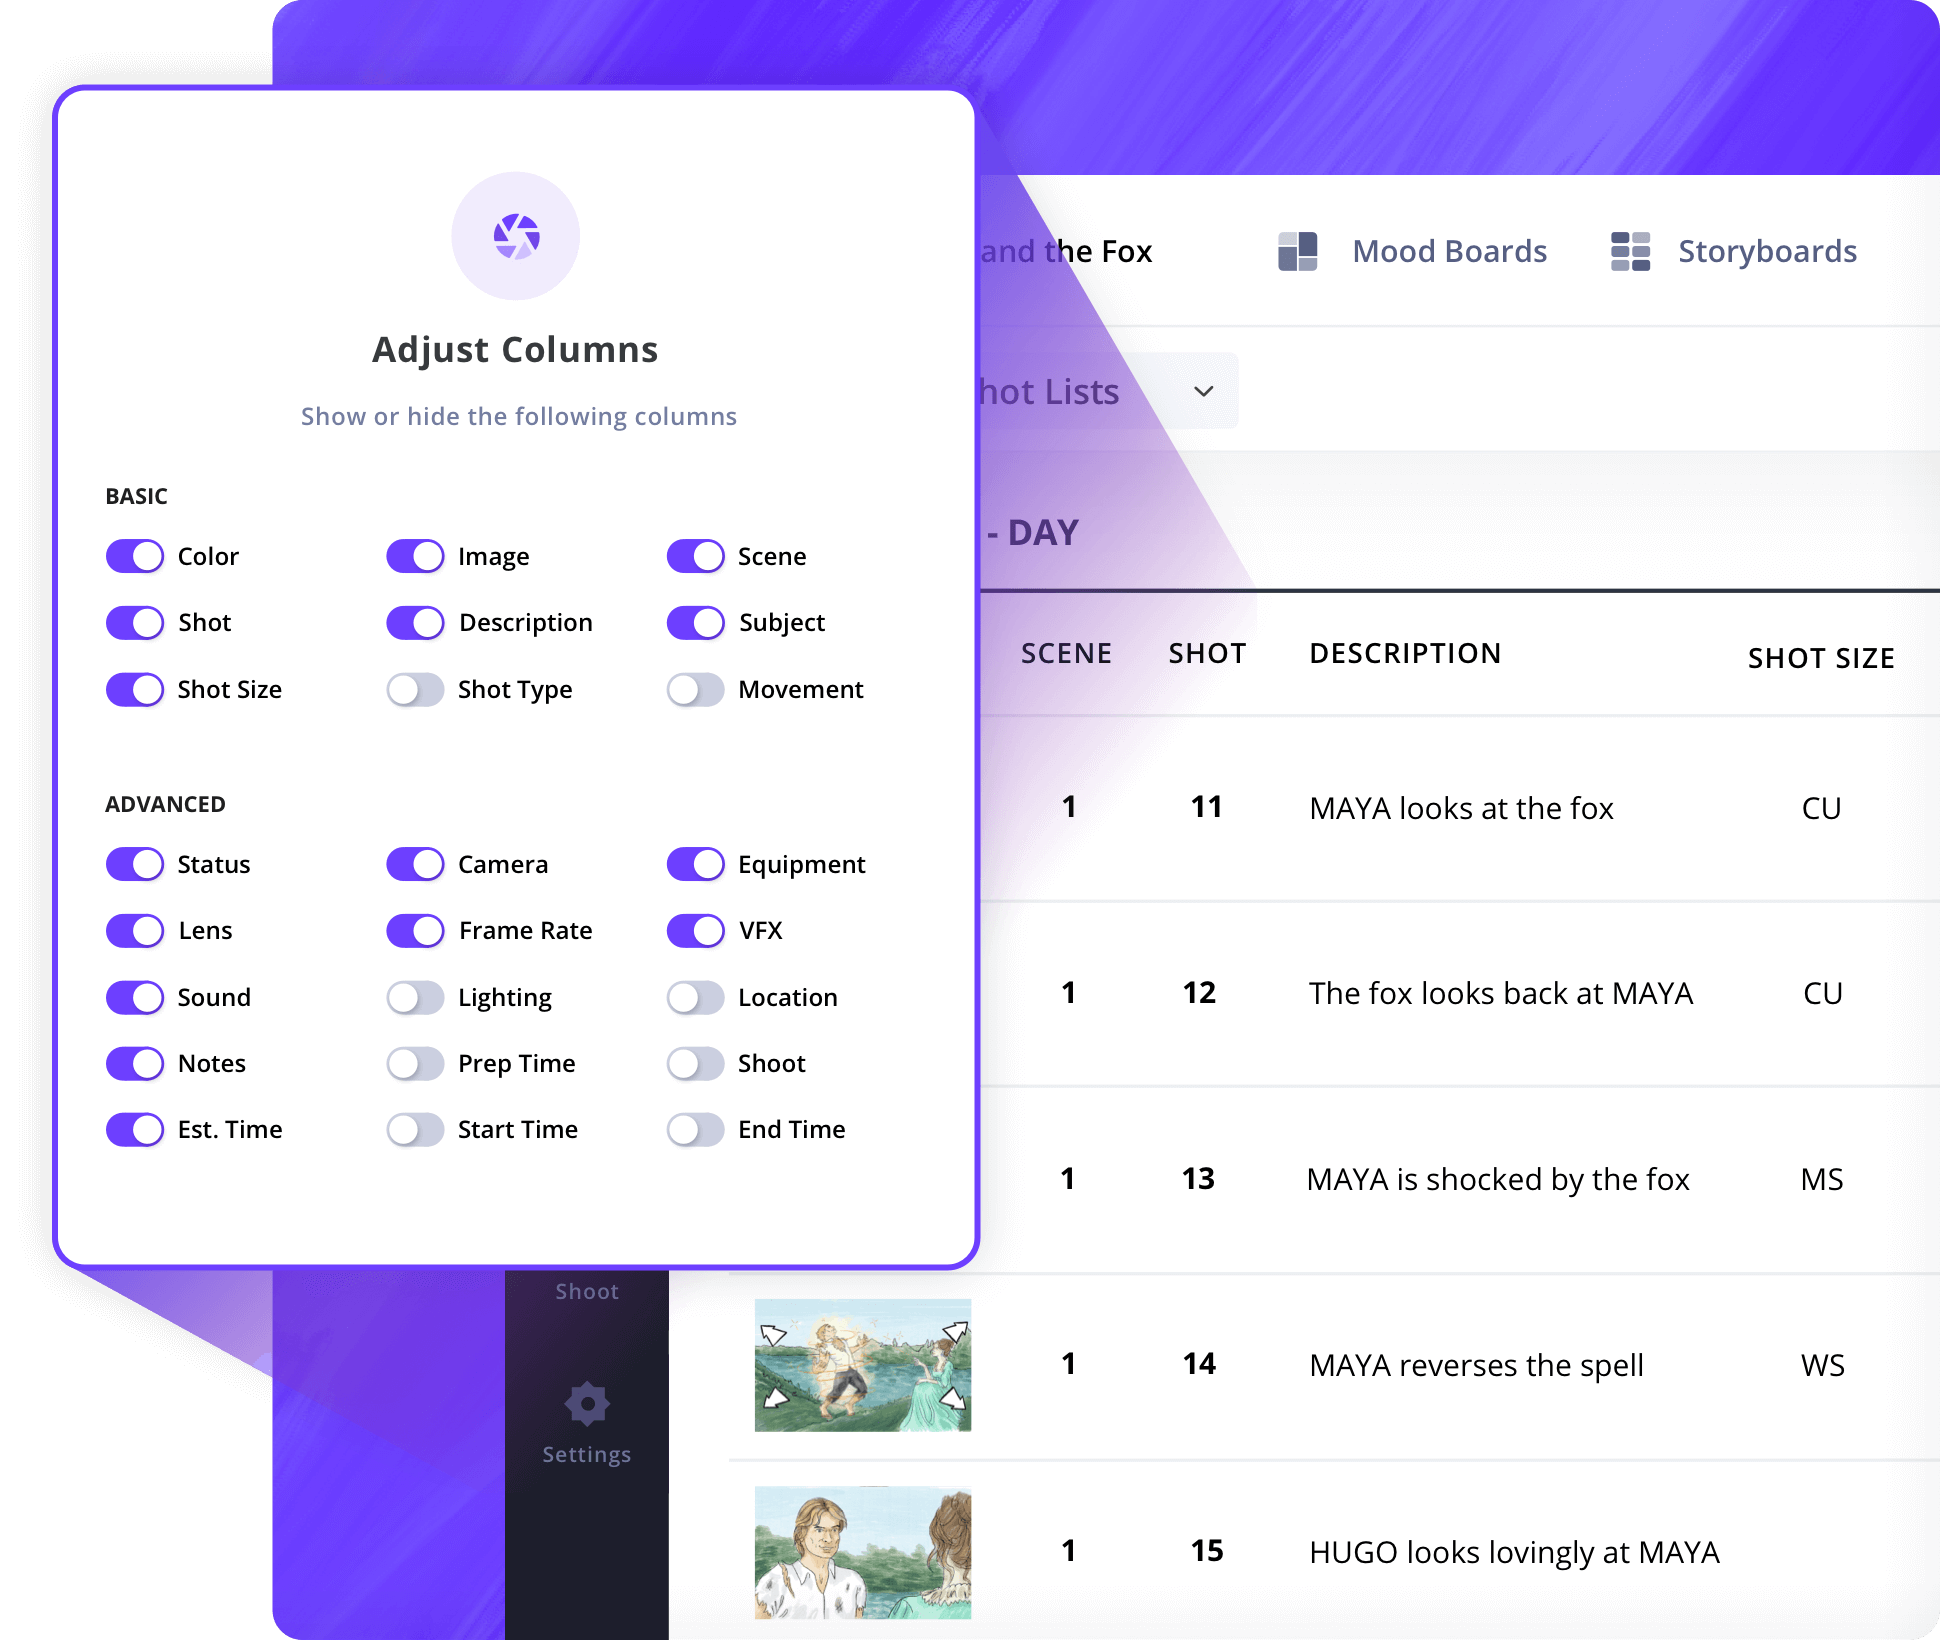This screenshot has width=1940, height=1640.
Task: Enable the Movement column toggle
Action: pos(695,689)
